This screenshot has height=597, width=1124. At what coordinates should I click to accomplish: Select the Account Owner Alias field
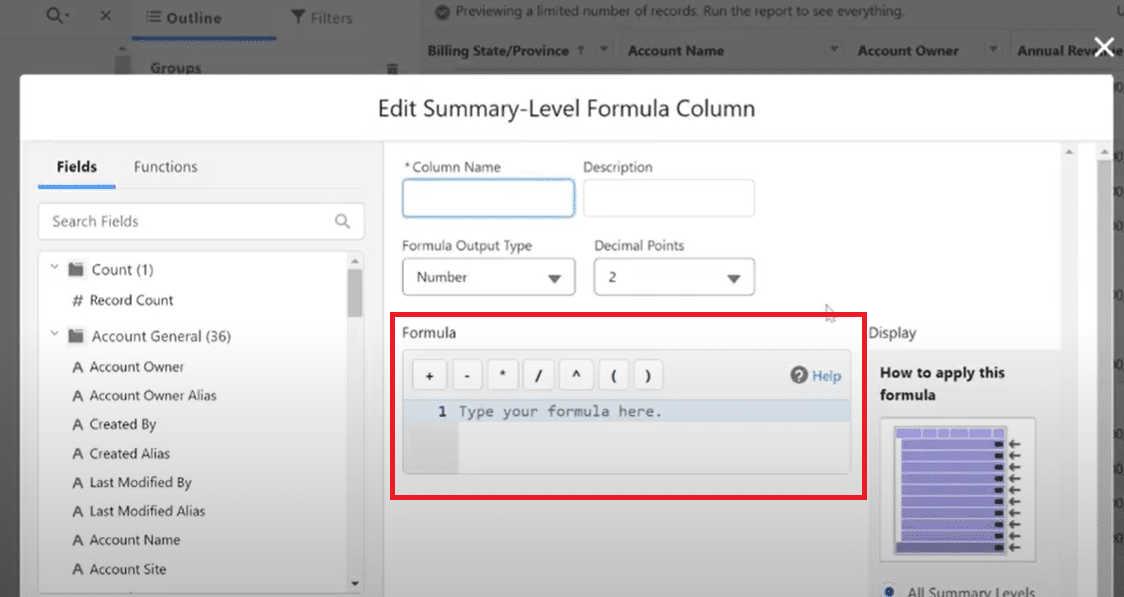coord(144,396)
